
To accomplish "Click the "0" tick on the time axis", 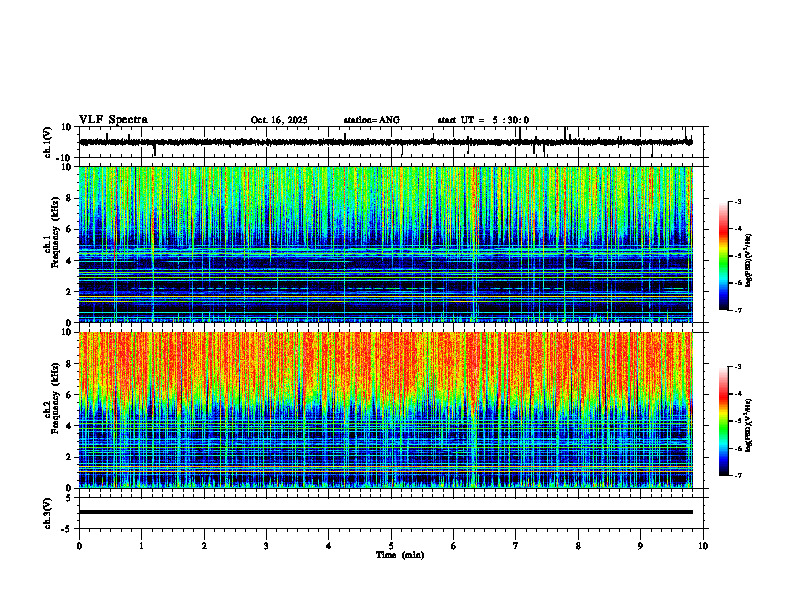I will [x=79, y=546].
